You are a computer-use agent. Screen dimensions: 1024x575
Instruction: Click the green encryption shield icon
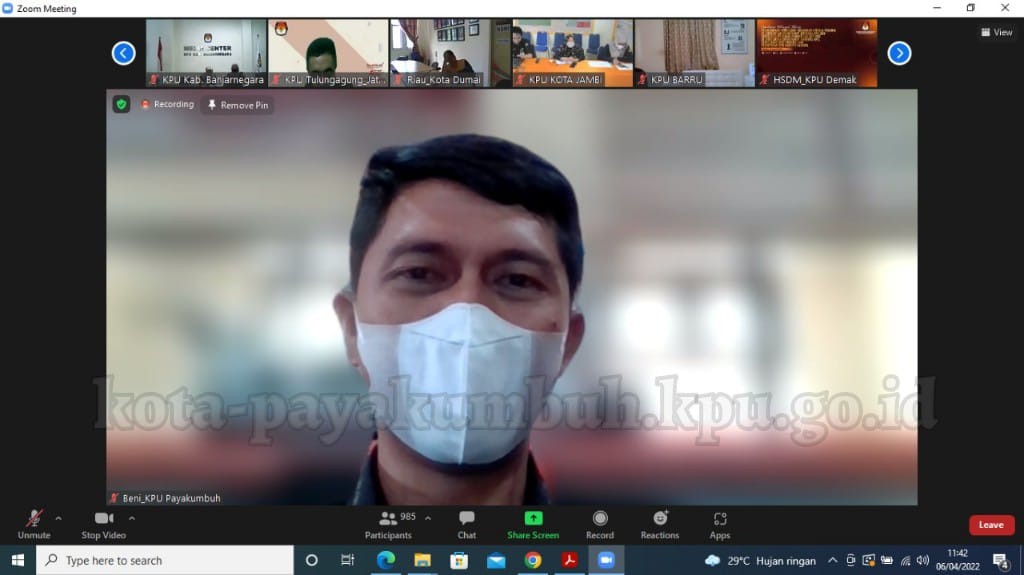click(x=121, y=104)
